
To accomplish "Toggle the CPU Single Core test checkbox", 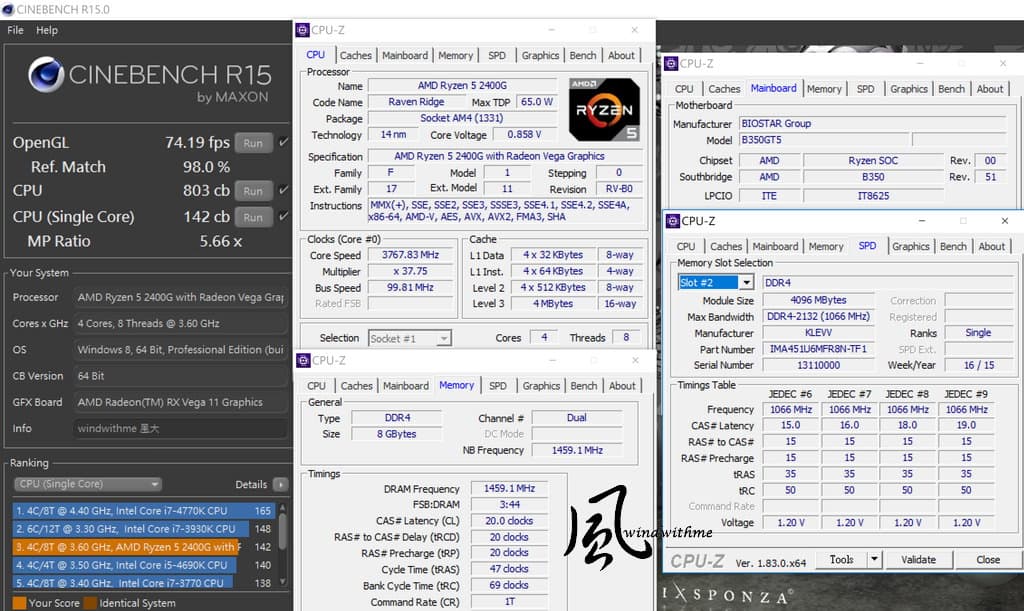I will click(x=283, y=216).
